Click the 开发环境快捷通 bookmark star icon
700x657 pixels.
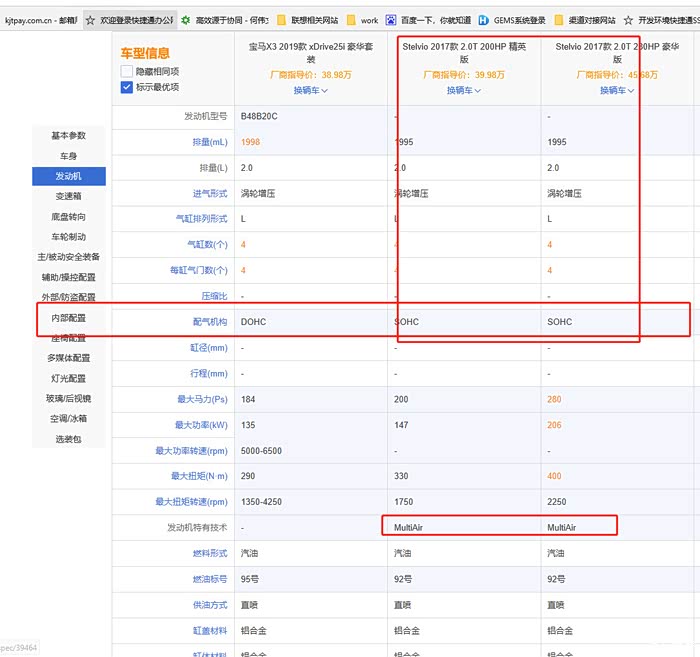point(628,20)
